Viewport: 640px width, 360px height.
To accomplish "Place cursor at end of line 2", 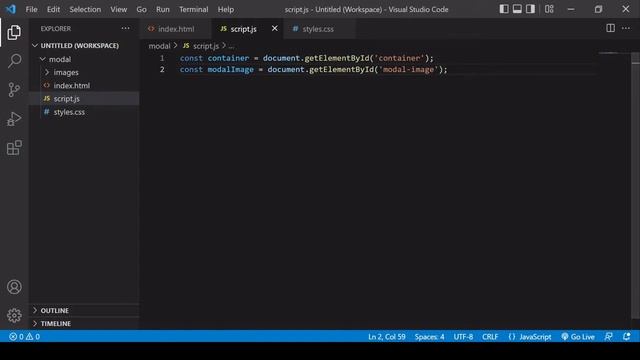I will click(x=448, y=69).
